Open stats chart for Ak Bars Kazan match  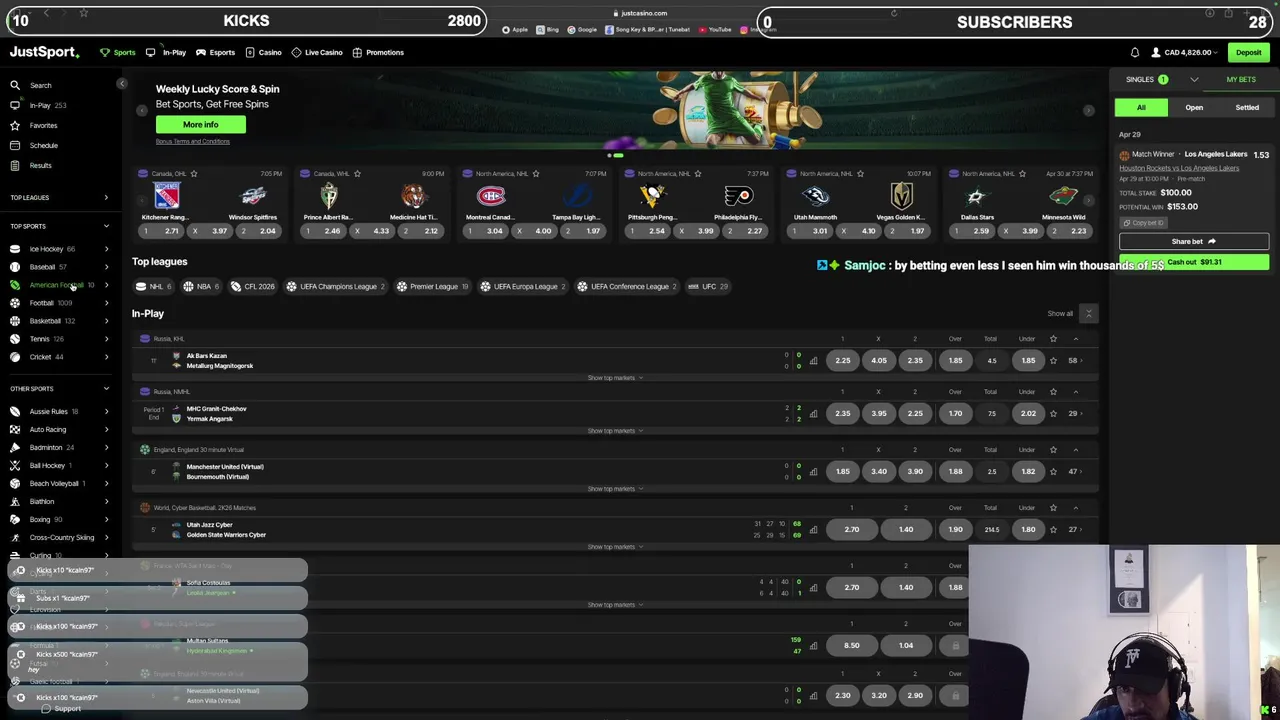[x=813, y=361]
